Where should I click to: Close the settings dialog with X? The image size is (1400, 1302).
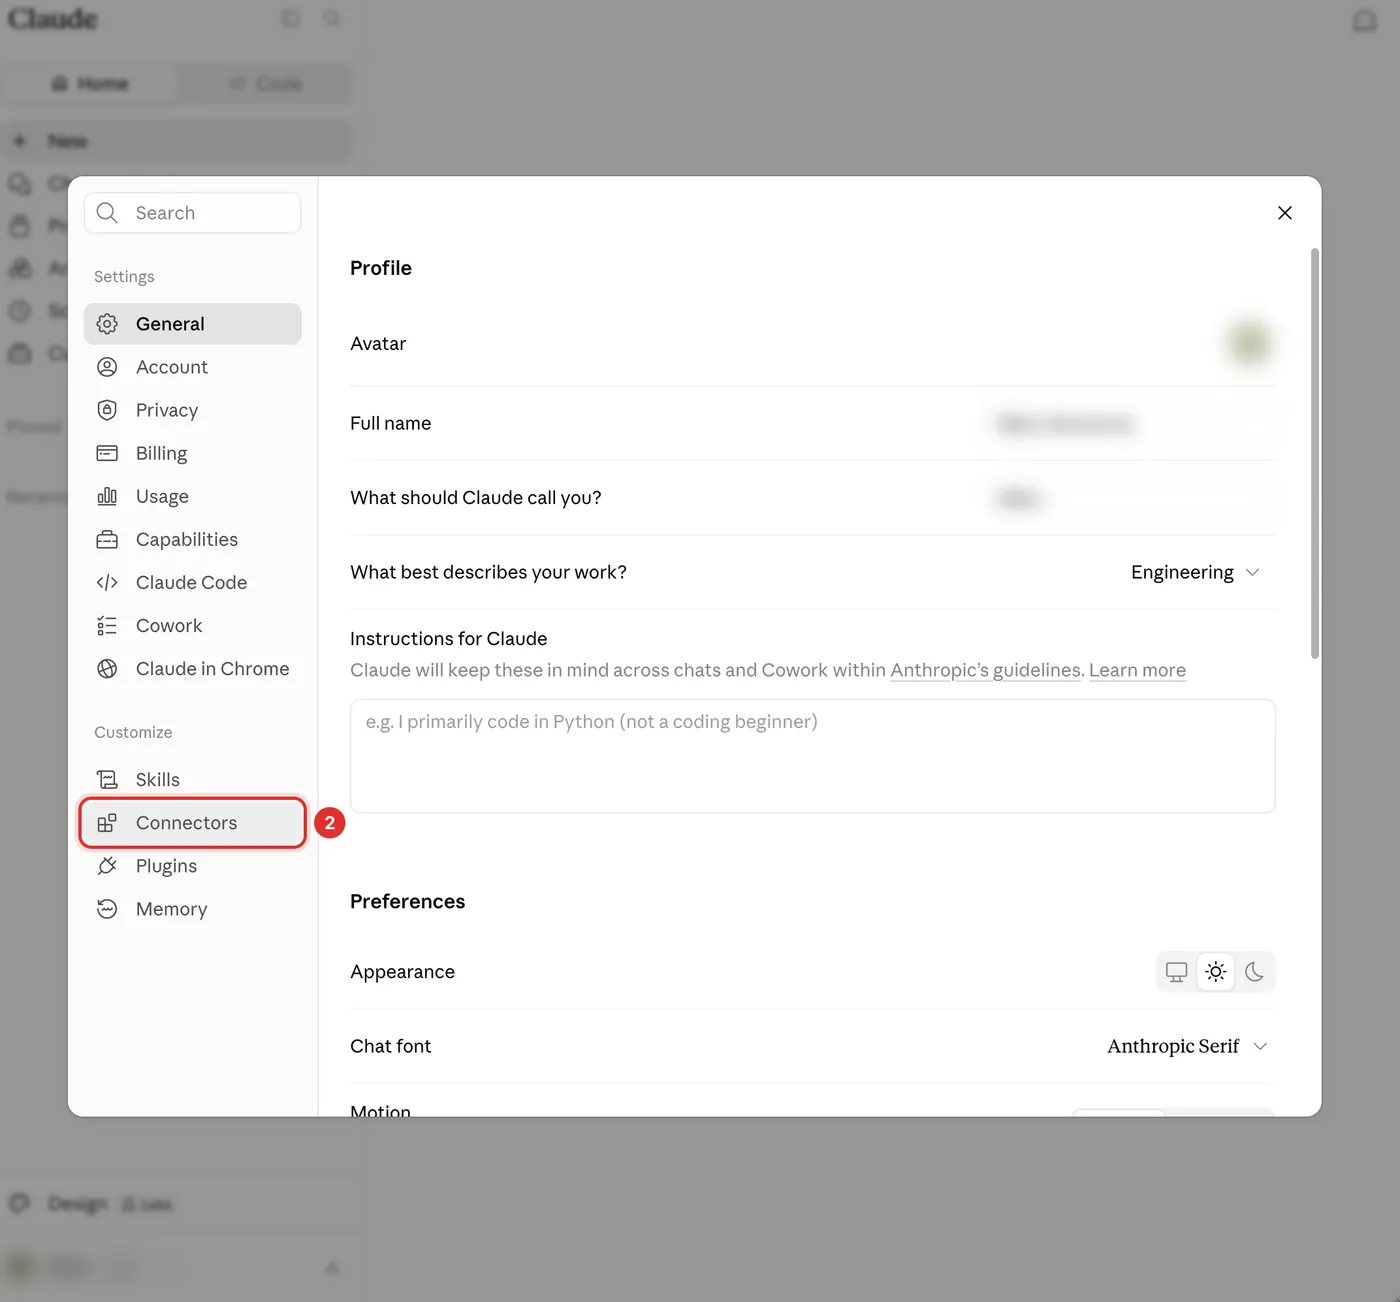coord(1285,213)
